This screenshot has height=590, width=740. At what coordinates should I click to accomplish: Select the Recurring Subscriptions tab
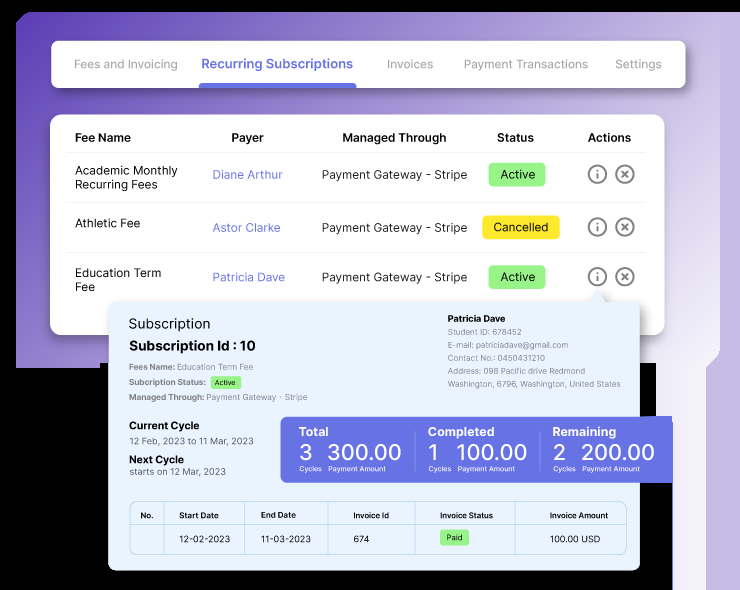click(x=277, y=64)
